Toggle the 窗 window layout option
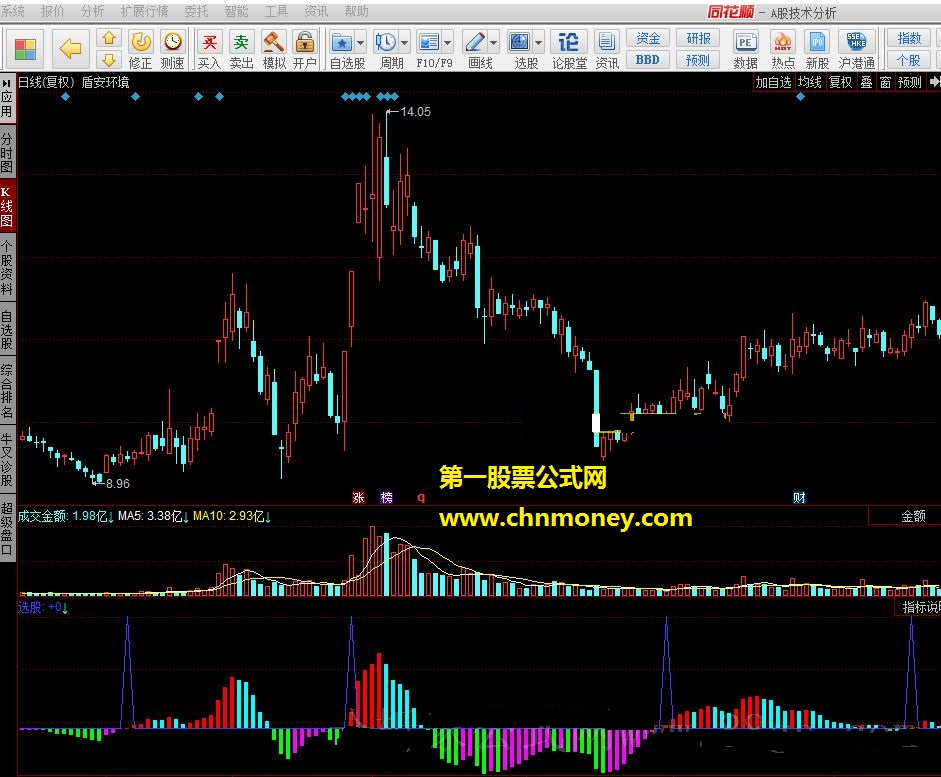941x777 pixels. [x=885, y=82]
